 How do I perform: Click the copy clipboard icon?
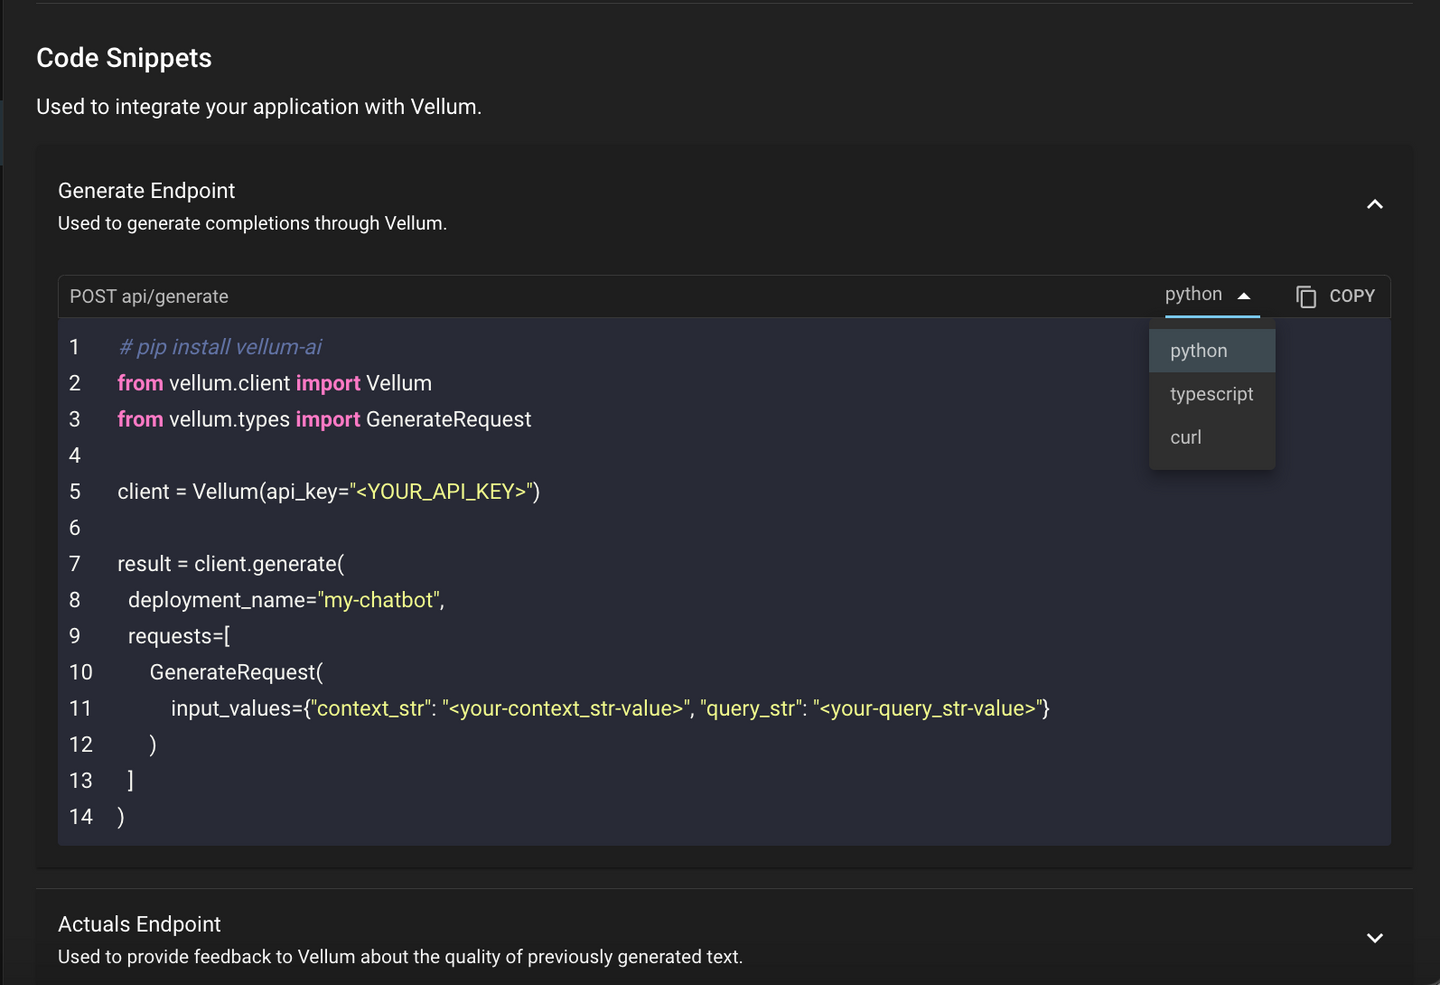[1306, 296]
